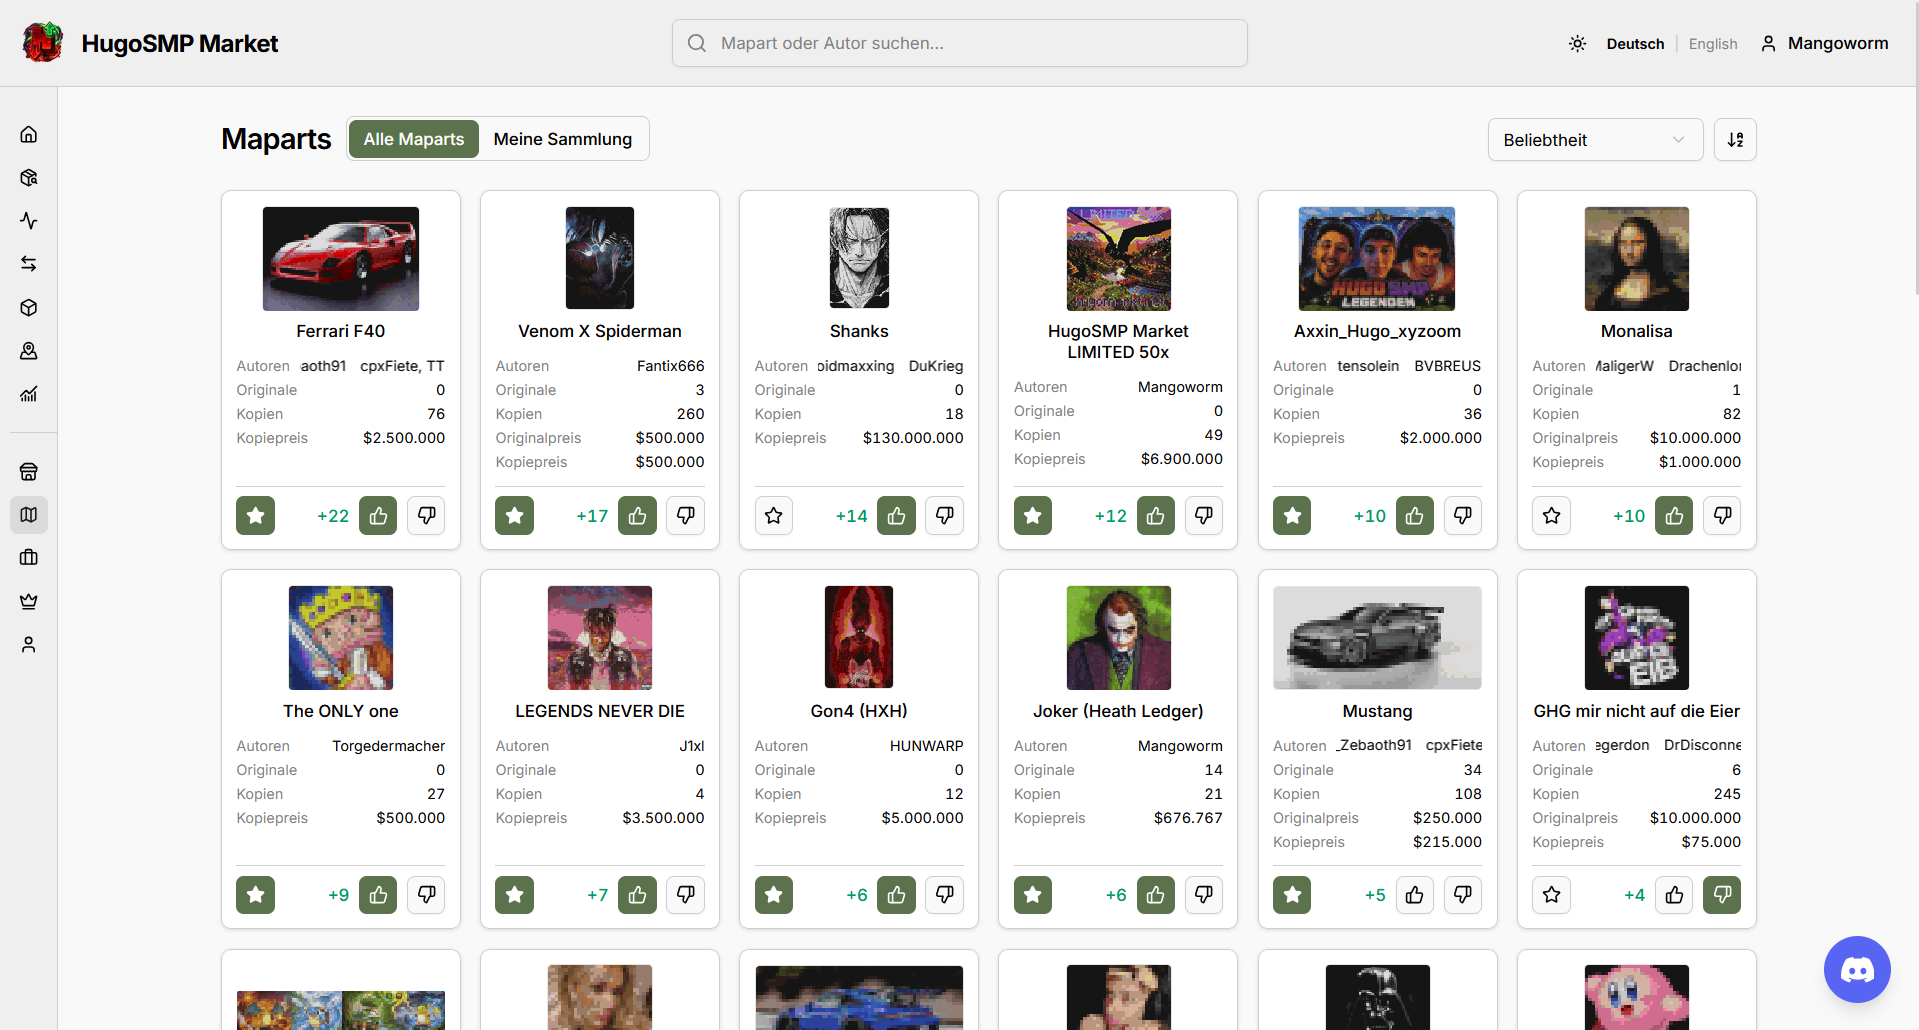Switch language to English

coord(1713,44)
